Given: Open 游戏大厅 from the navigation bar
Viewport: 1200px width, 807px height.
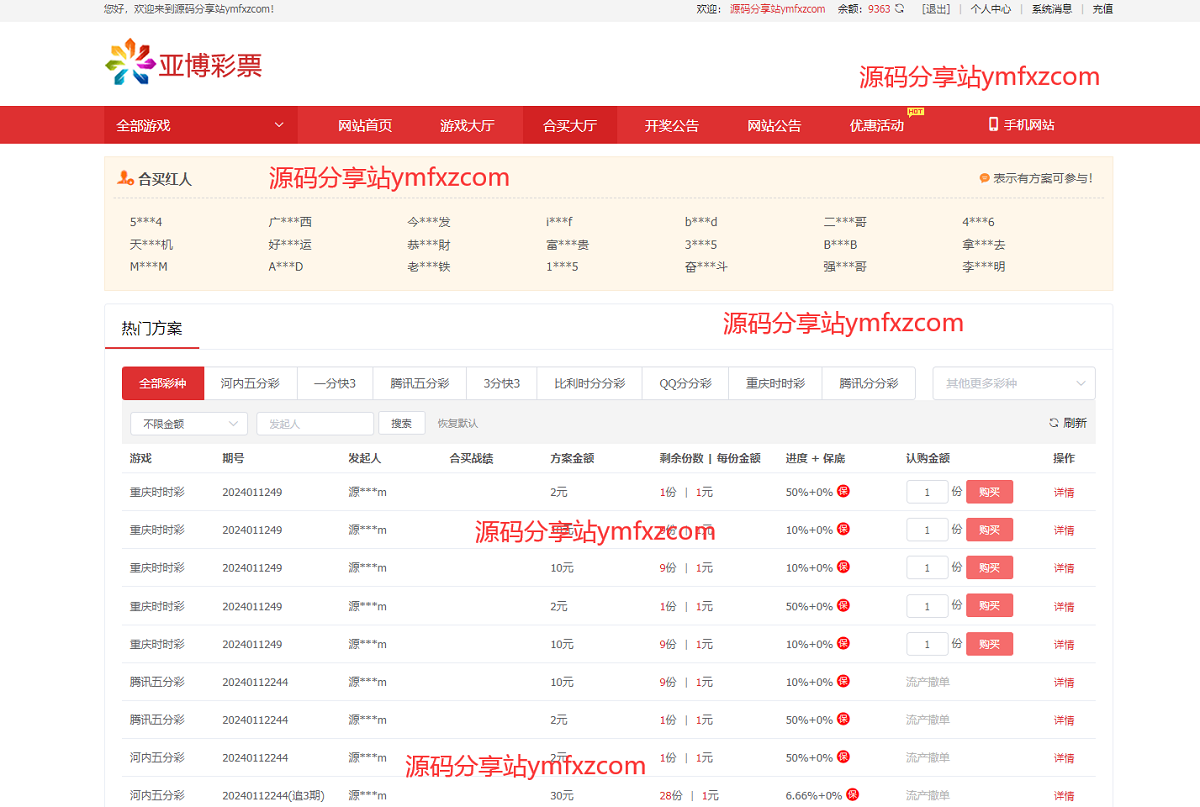Looking at the screenshot, I should click(467, 125).
